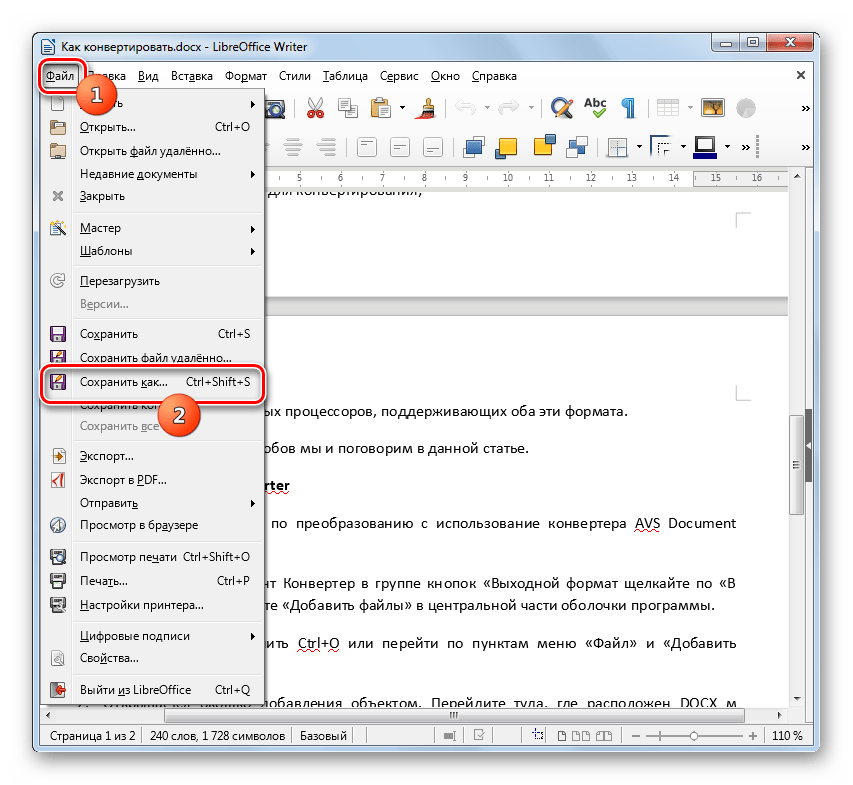Run the Abc spelling check icon
853x785 pixels.
(595, 108)
